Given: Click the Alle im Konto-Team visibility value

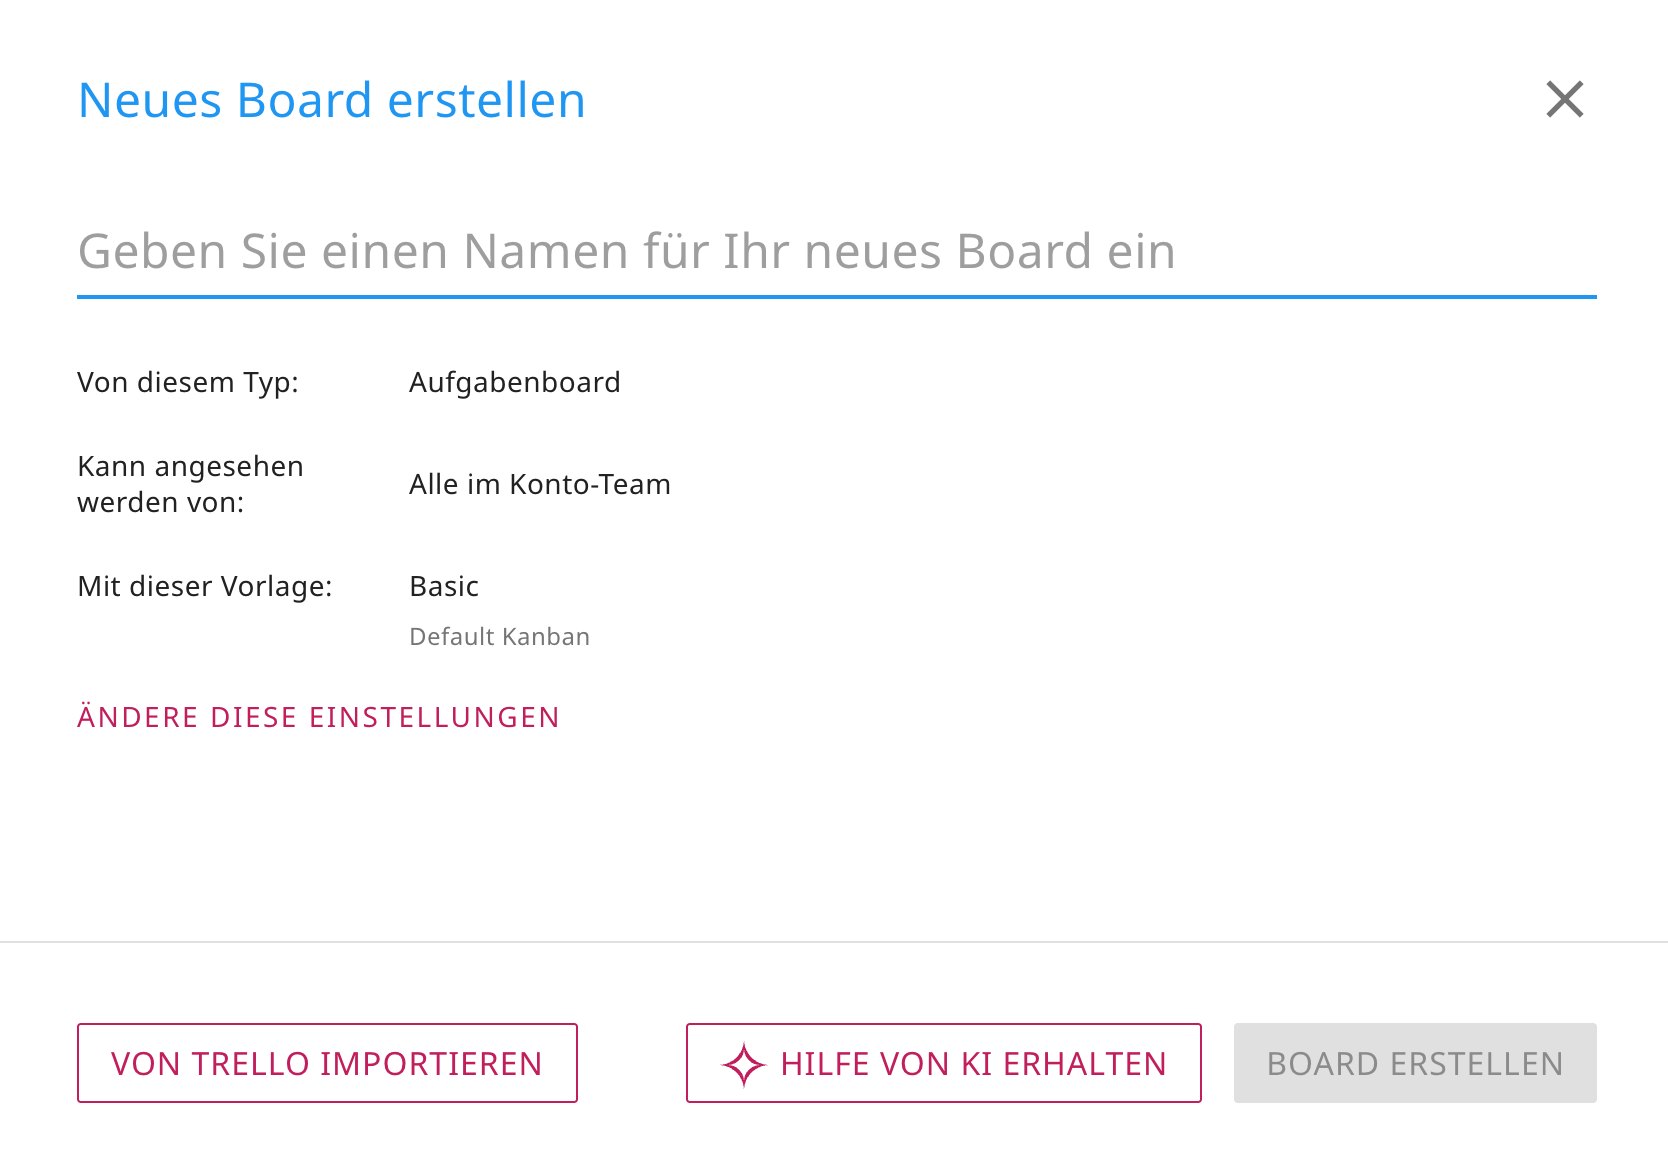Looking at the screenshot, I should [x=539, y=484].
